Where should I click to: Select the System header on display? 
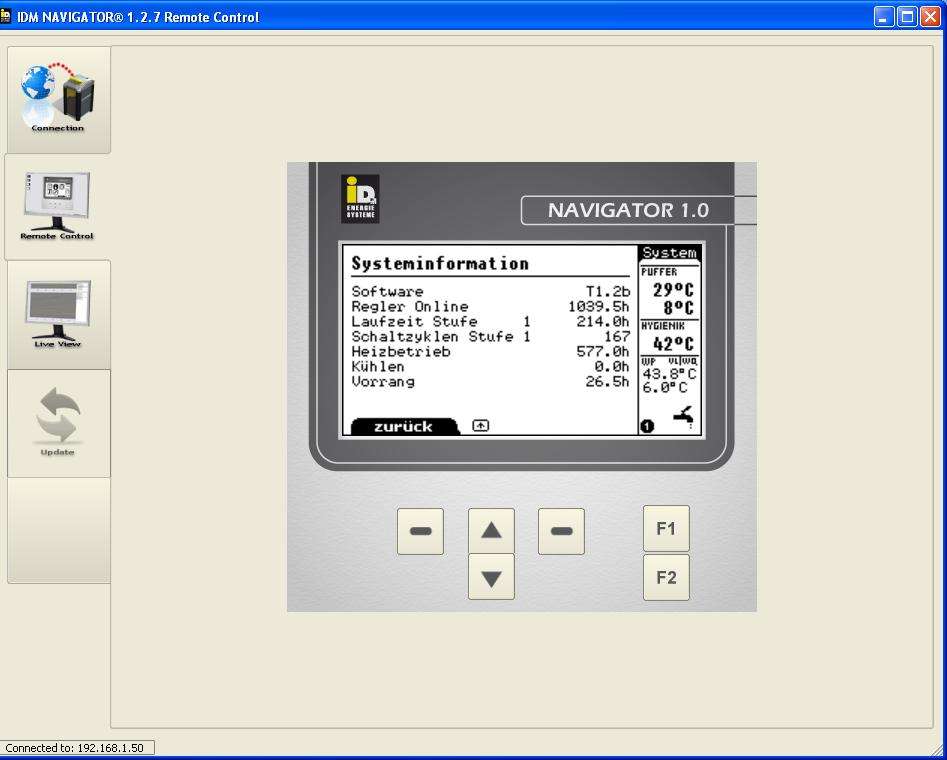tap(669, 252)
